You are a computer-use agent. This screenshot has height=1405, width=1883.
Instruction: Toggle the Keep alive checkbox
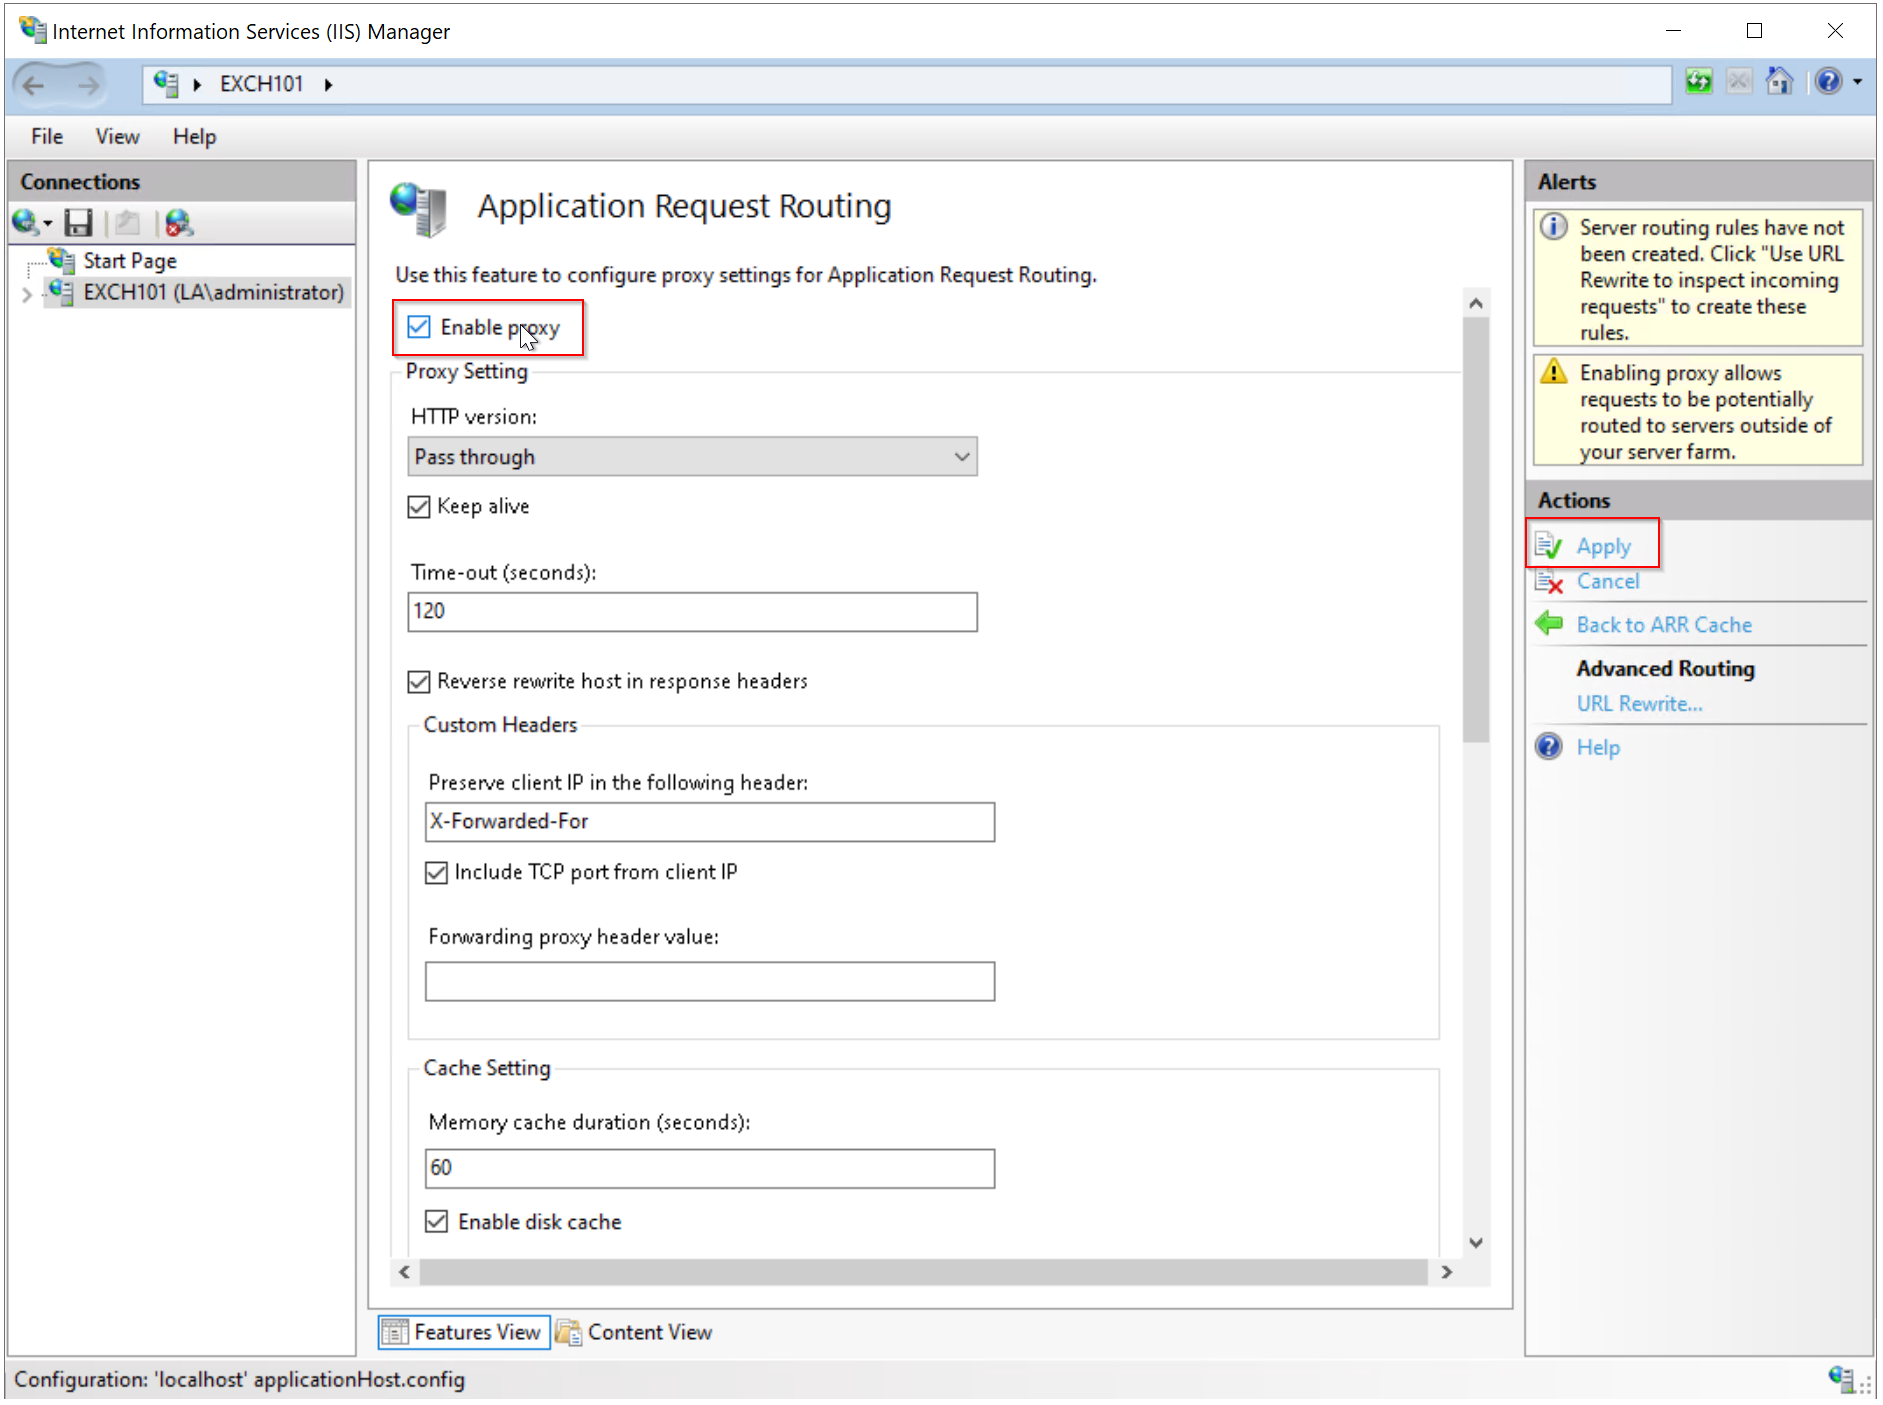click(x=419, y=507)
